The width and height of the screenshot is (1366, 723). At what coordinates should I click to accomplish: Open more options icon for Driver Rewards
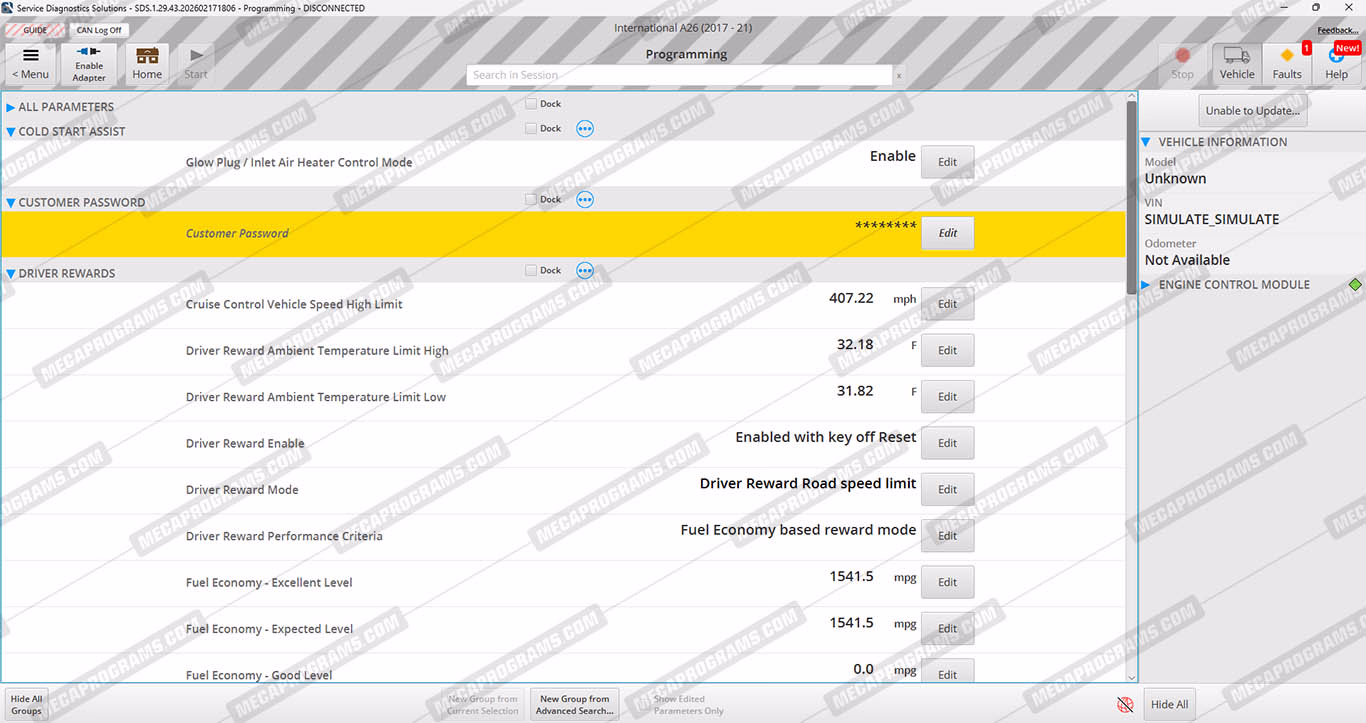tap(585, 270)
